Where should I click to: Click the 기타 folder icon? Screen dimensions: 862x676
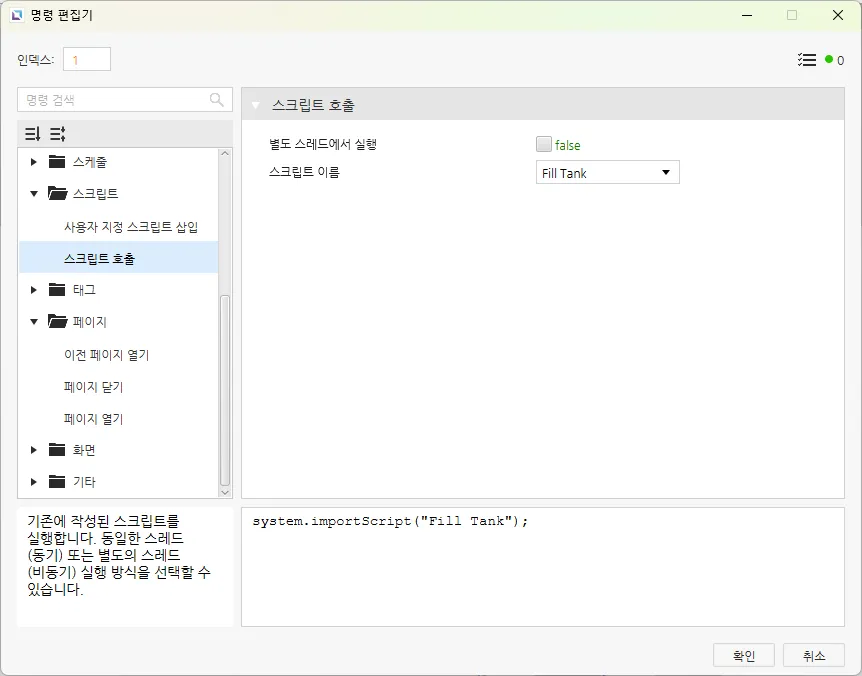57,482
